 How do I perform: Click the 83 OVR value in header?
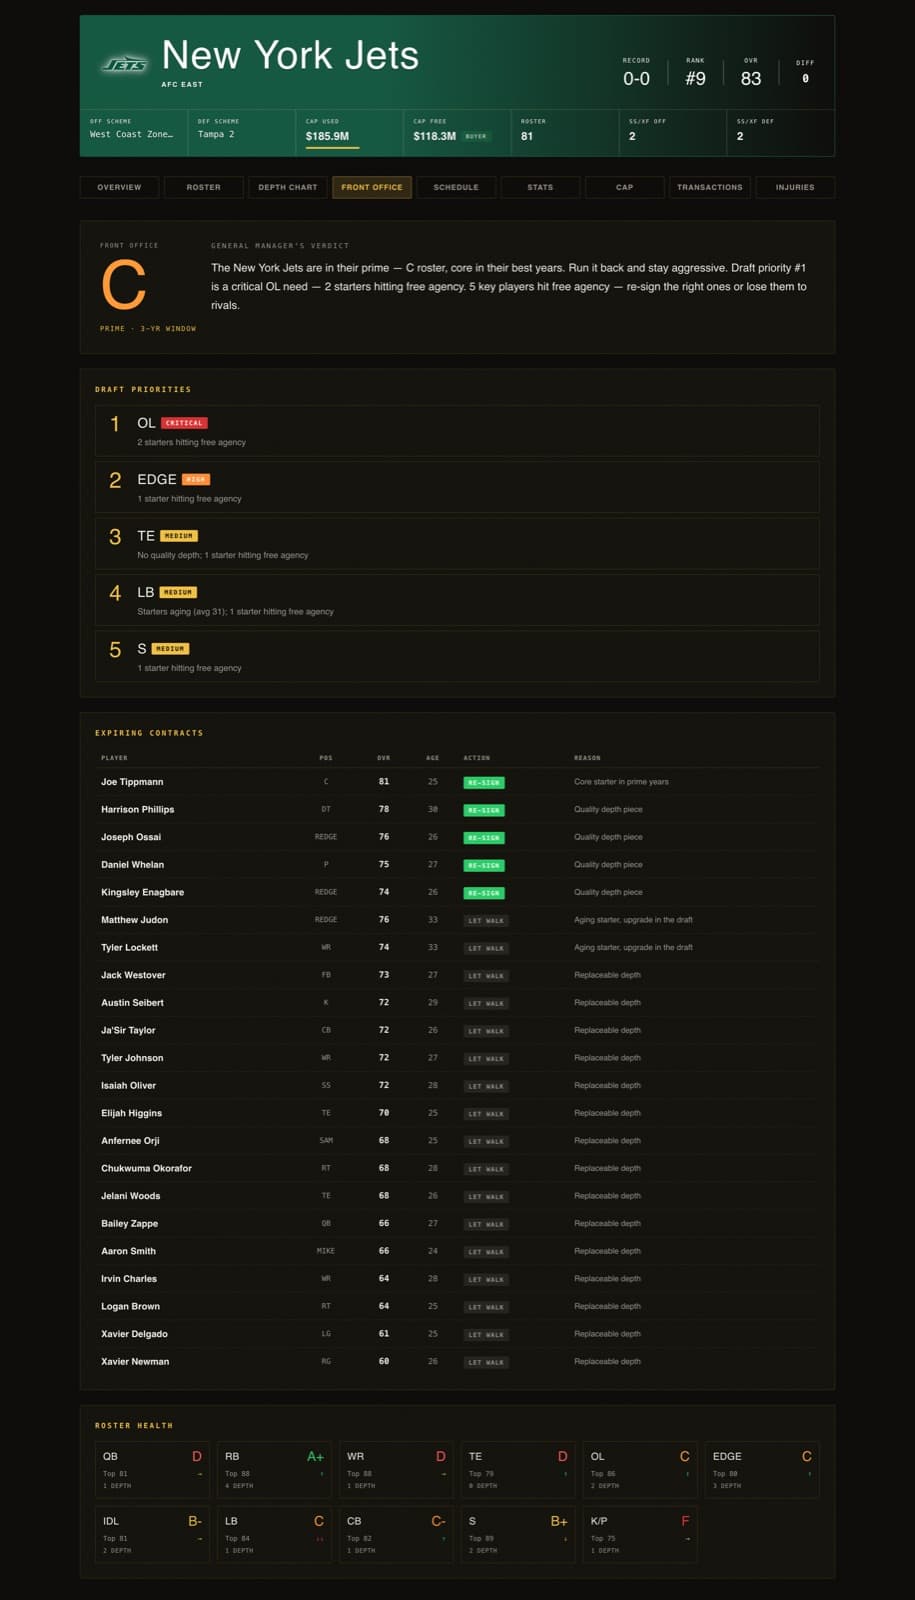[751, 78]
